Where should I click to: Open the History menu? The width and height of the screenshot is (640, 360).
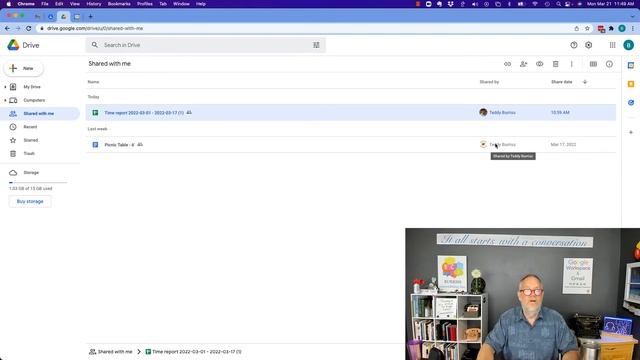click(93, 4)
